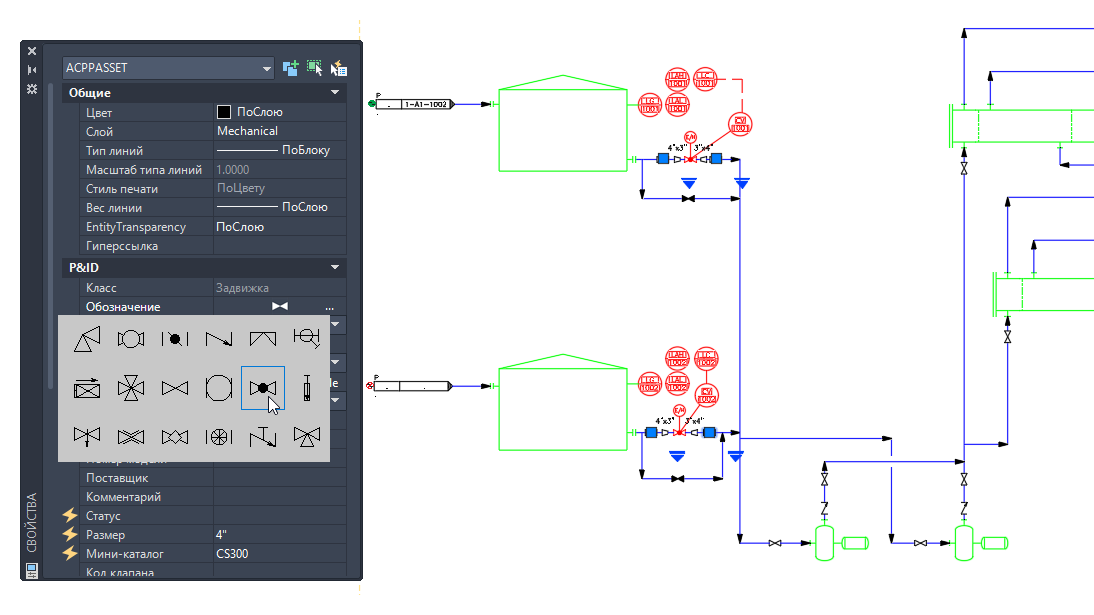This screenshot has width=1094, height=615.
Task: Select the bowtie symbol with bottom stem
Action: coord(87,437)
